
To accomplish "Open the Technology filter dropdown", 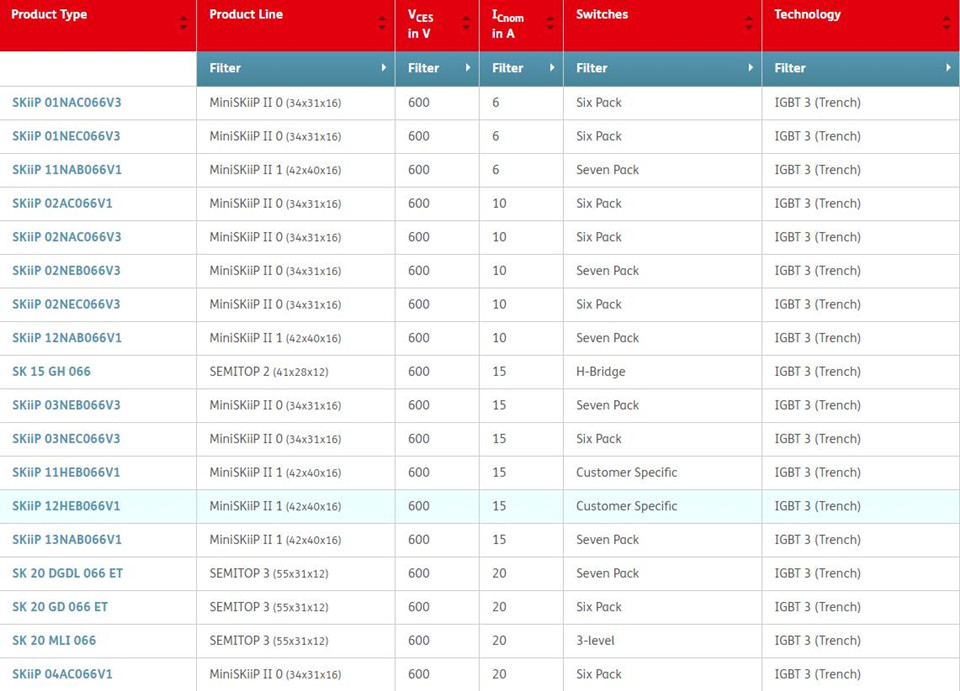I will click(861, 69).
